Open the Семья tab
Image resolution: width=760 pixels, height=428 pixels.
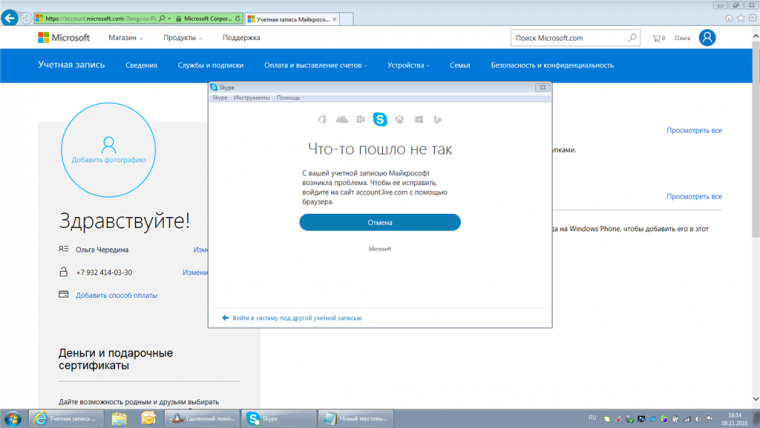click(459, 65)
